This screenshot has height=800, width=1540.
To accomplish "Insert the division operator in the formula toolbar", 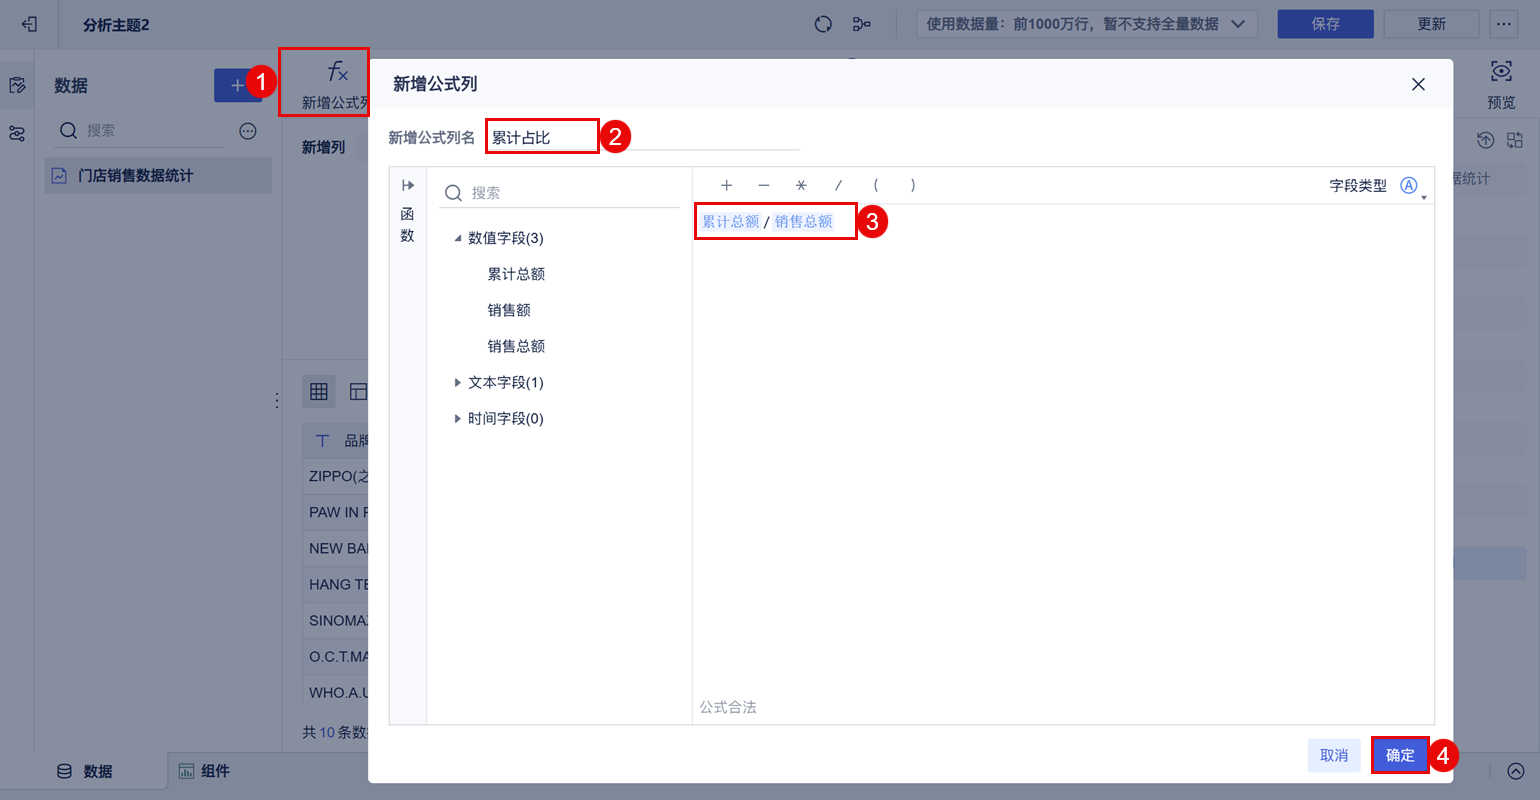I will 838,185.
